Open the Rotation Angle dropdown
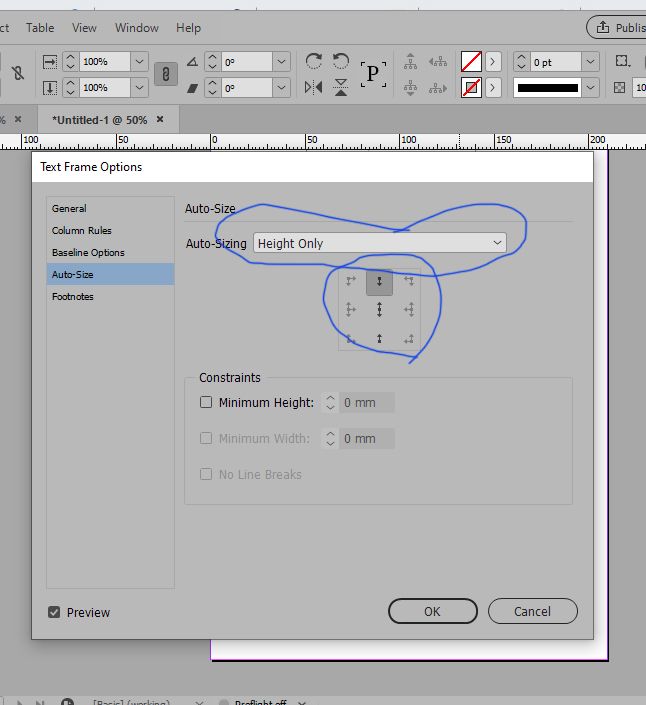The image size is (646, 705). pyautogui.click(x=281, y=62)
